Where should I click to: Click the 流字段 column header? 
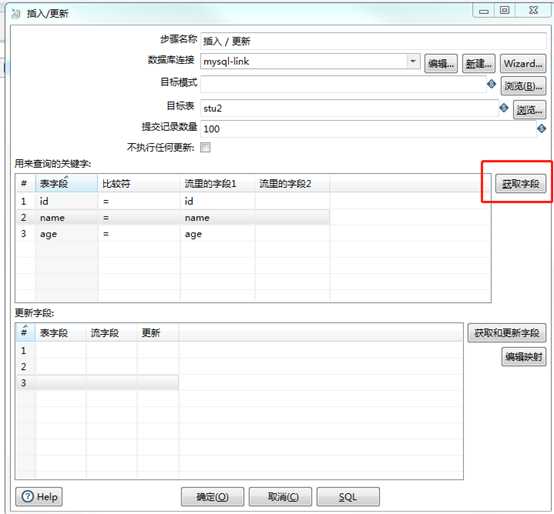[x=111, y=333]
